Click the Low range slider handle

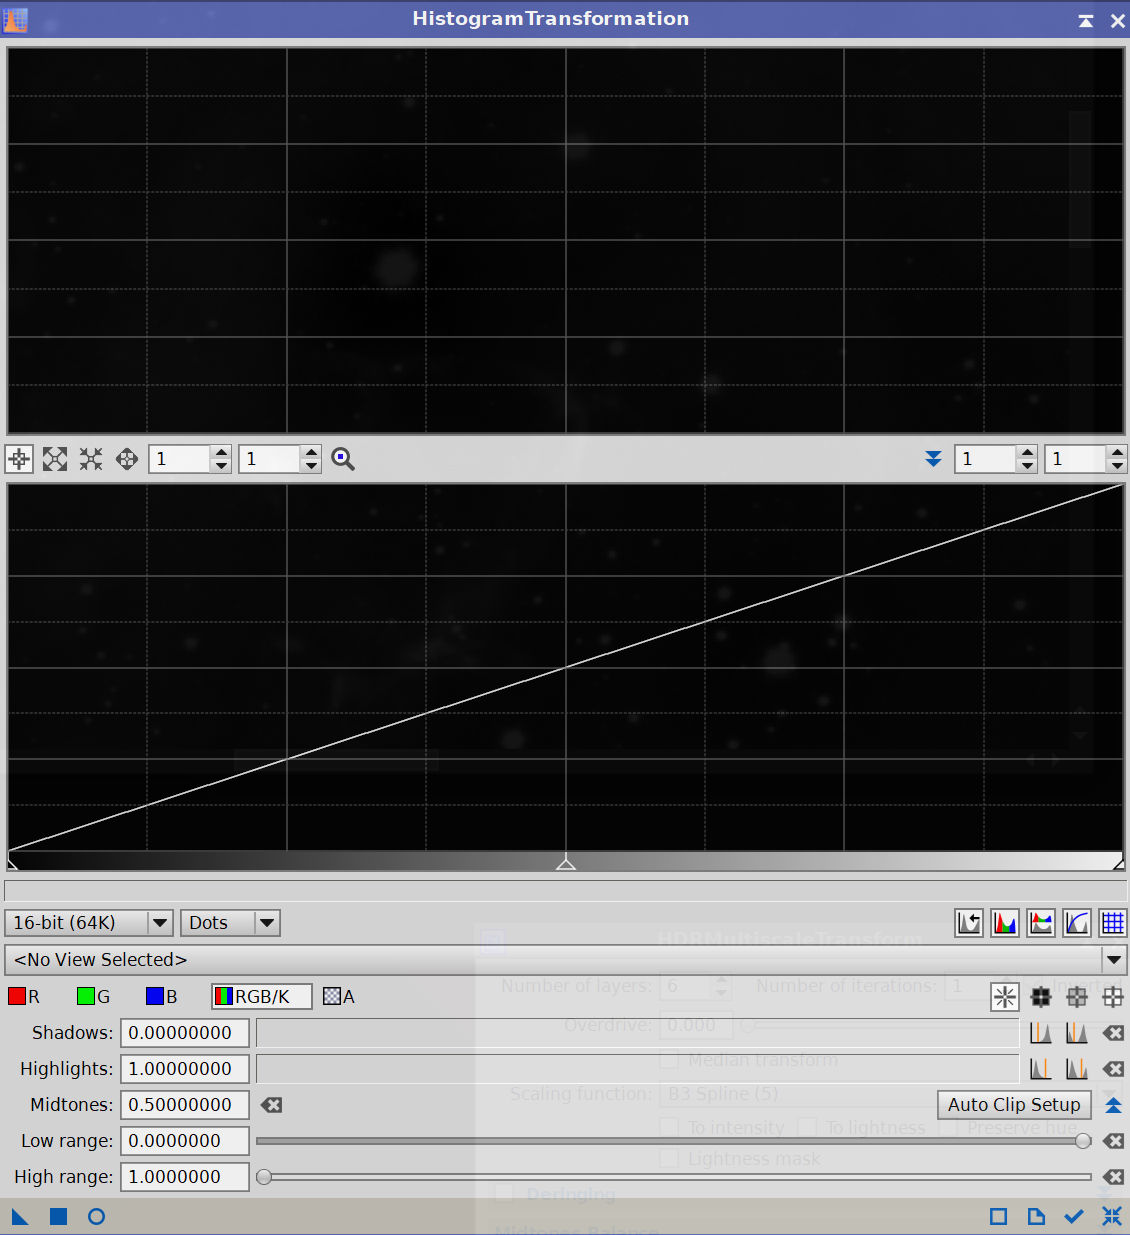tap(1083, 1141)
